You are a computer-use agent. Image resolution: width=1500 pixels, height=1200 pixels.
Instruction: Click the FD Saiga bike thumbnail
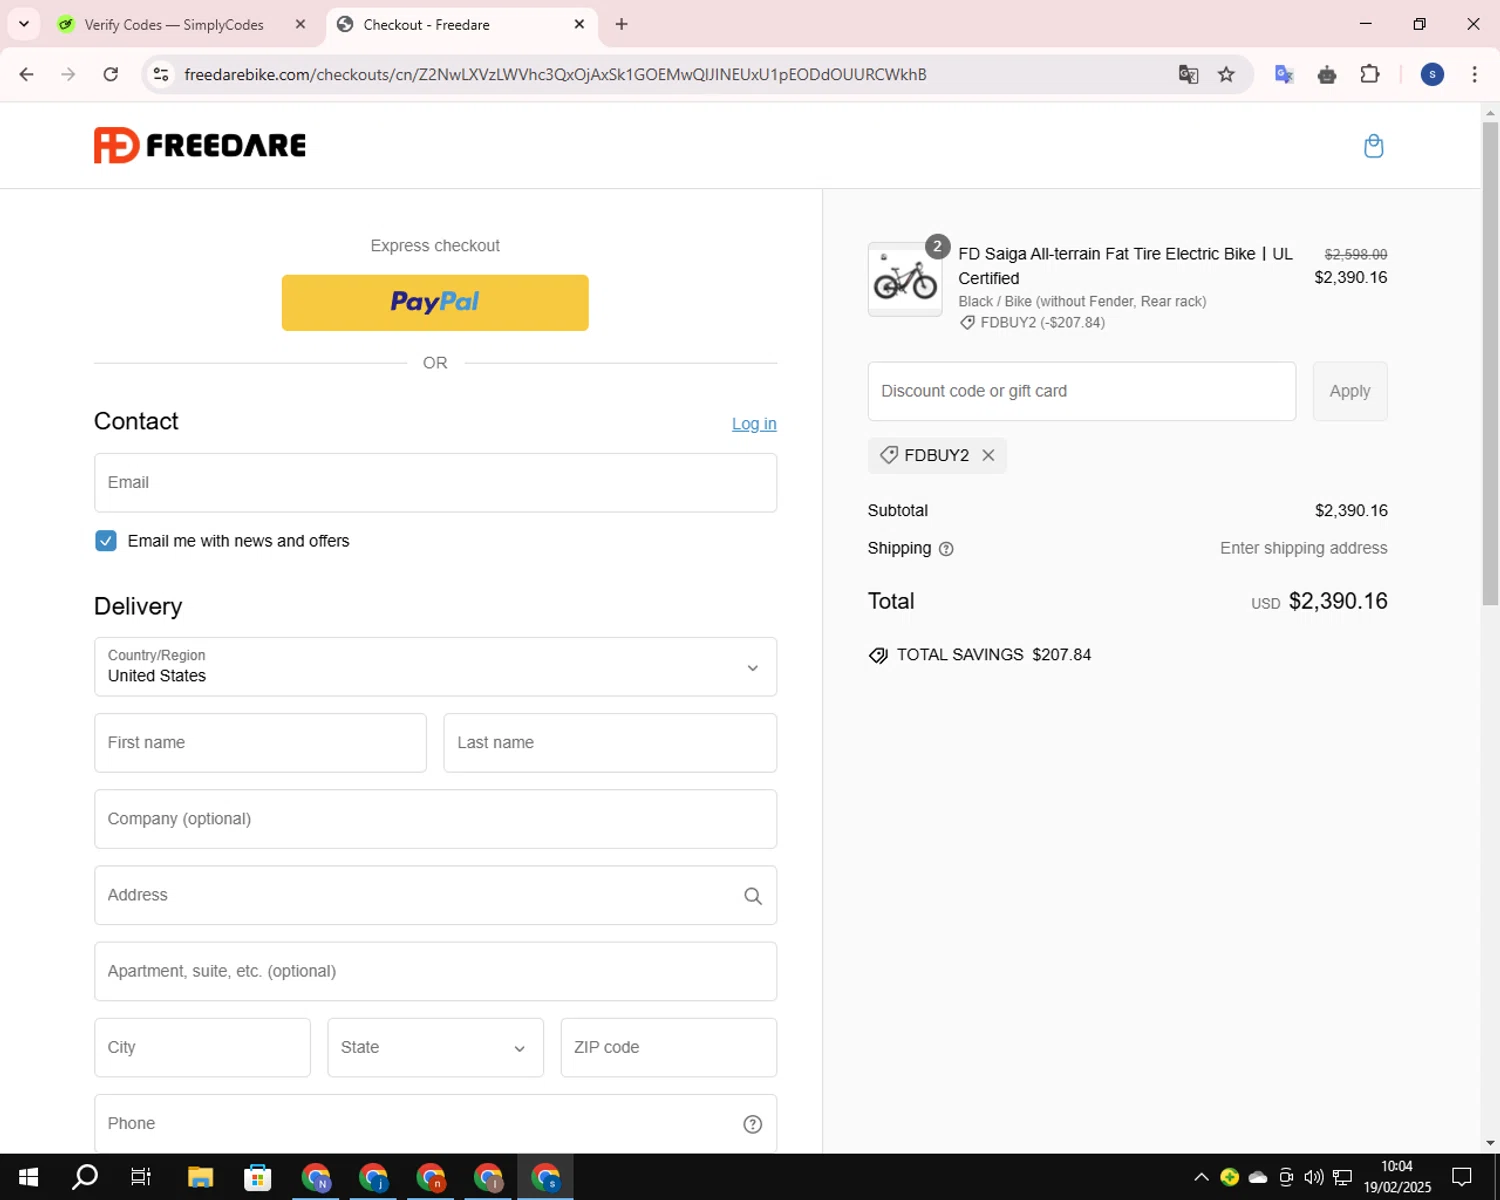click(905, 279)
